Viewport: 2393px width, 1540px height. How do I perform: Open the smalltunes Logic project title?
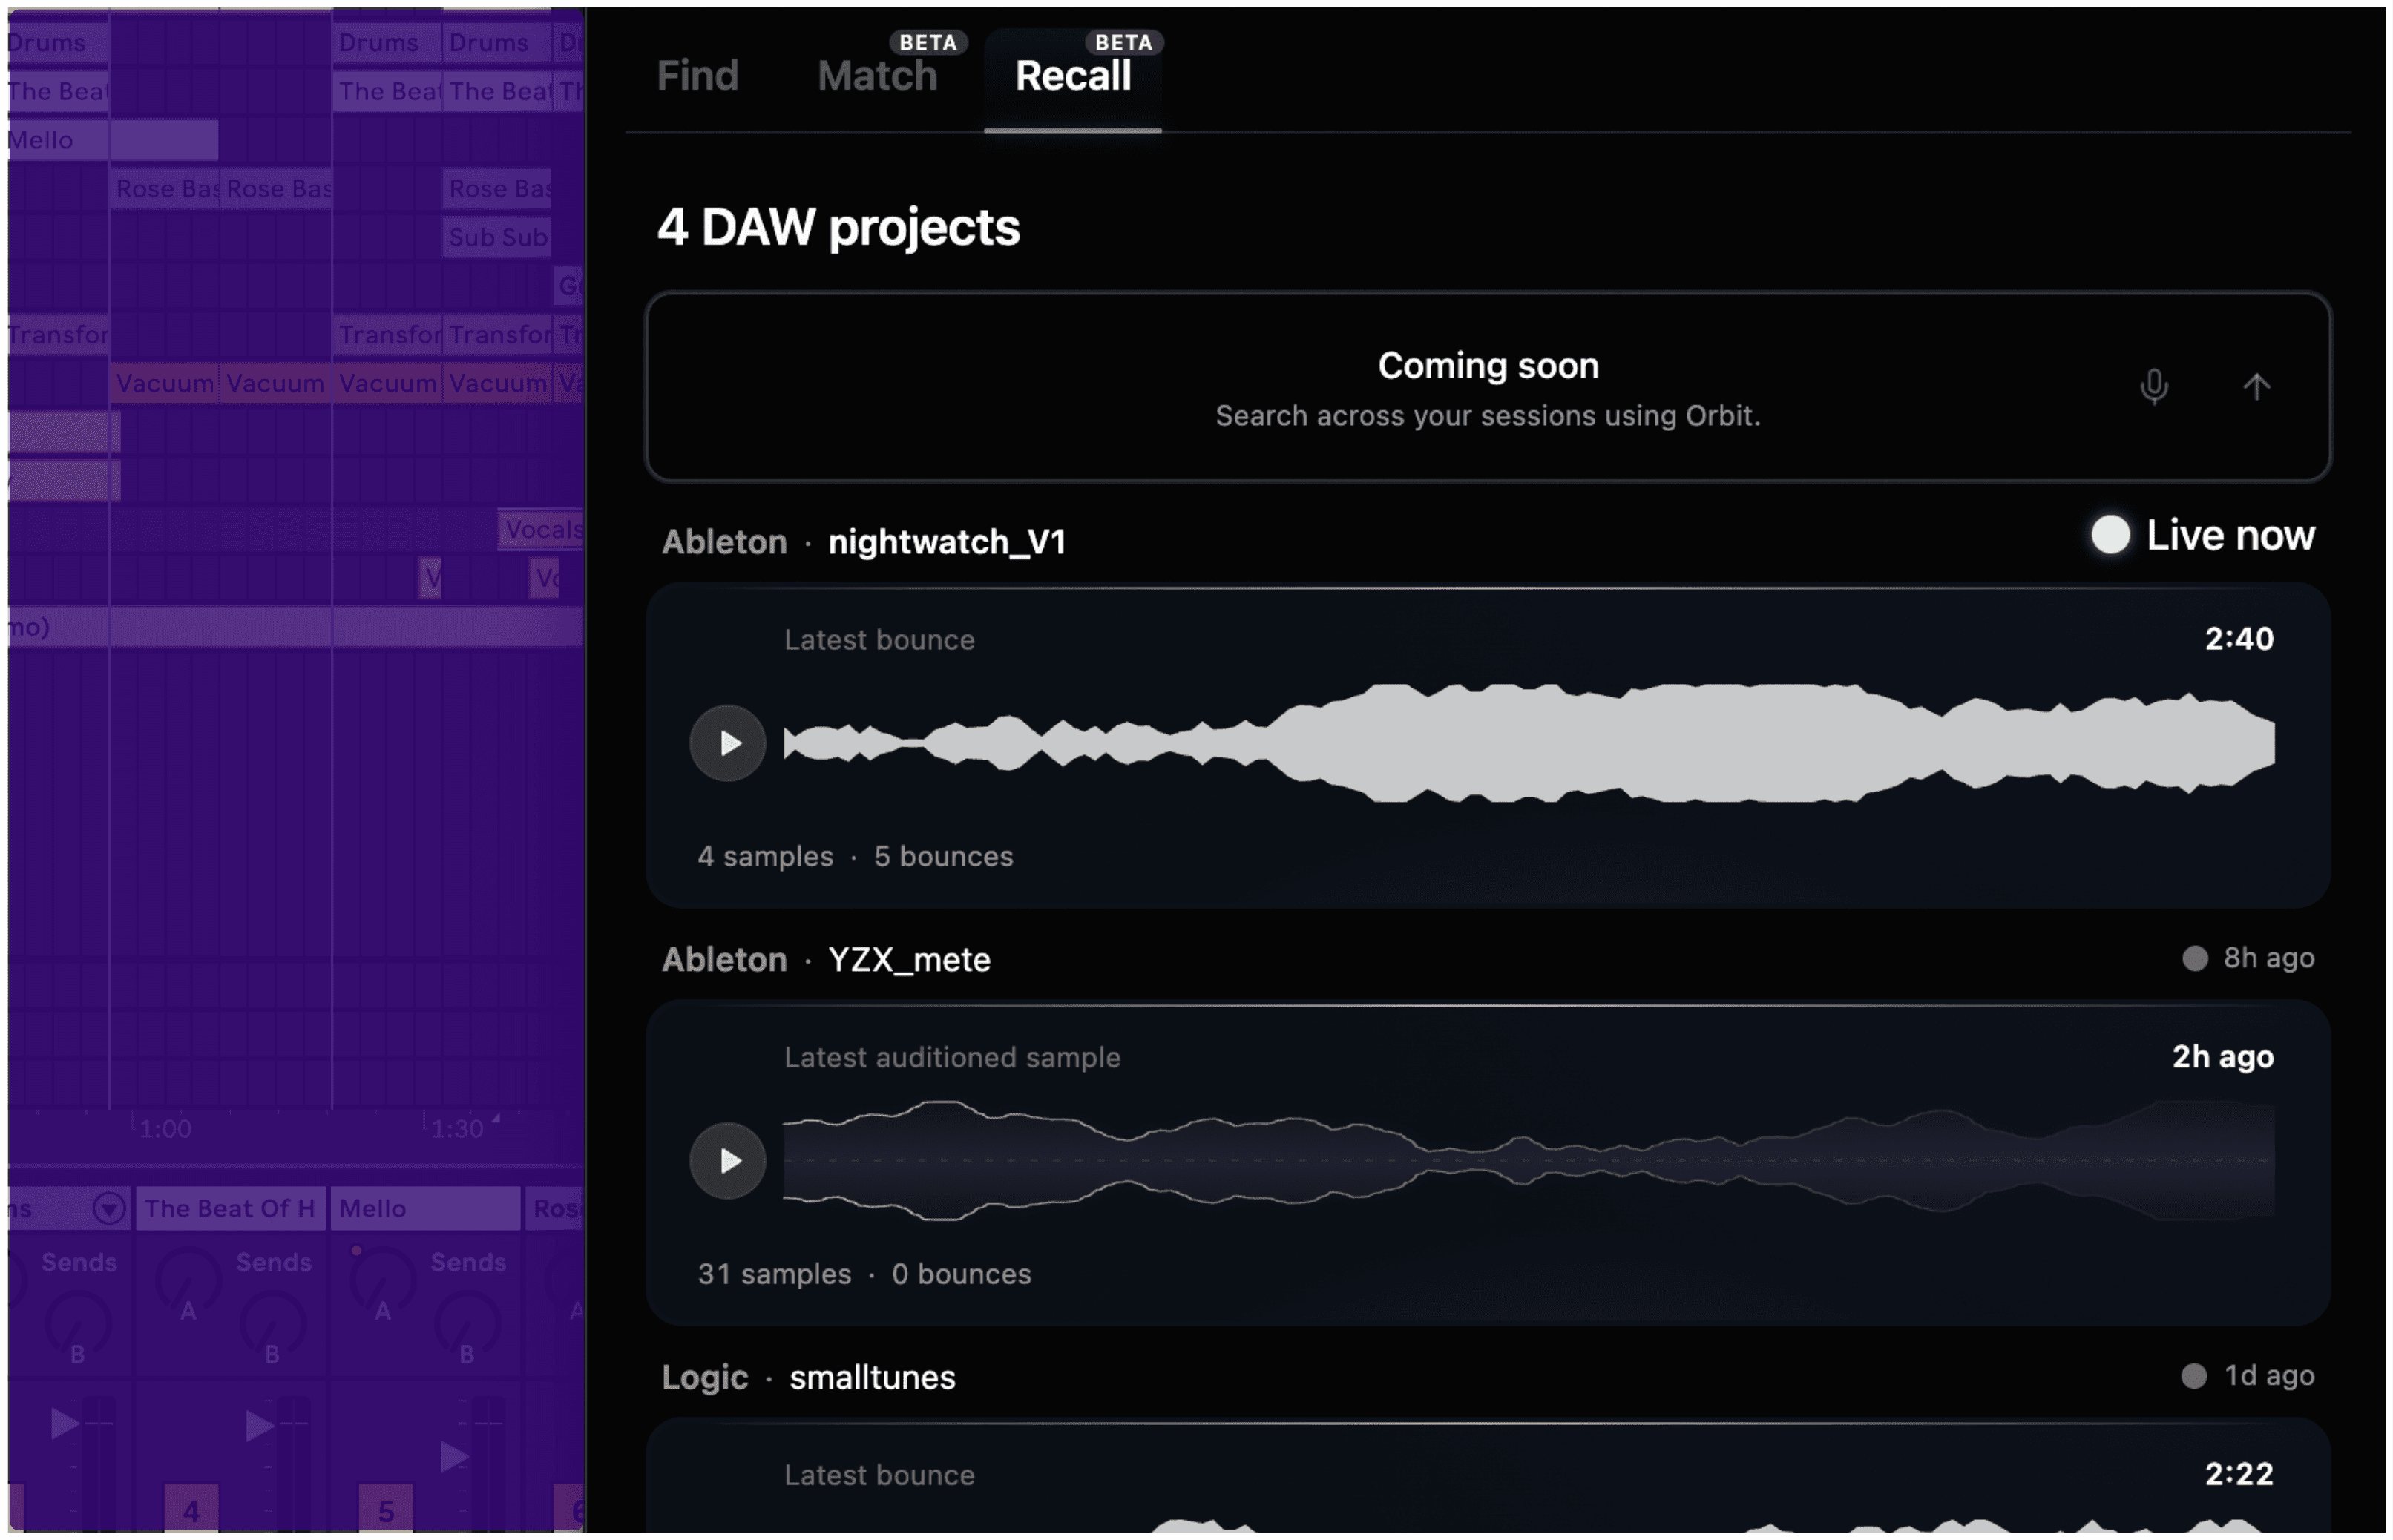pos(872,1378)
